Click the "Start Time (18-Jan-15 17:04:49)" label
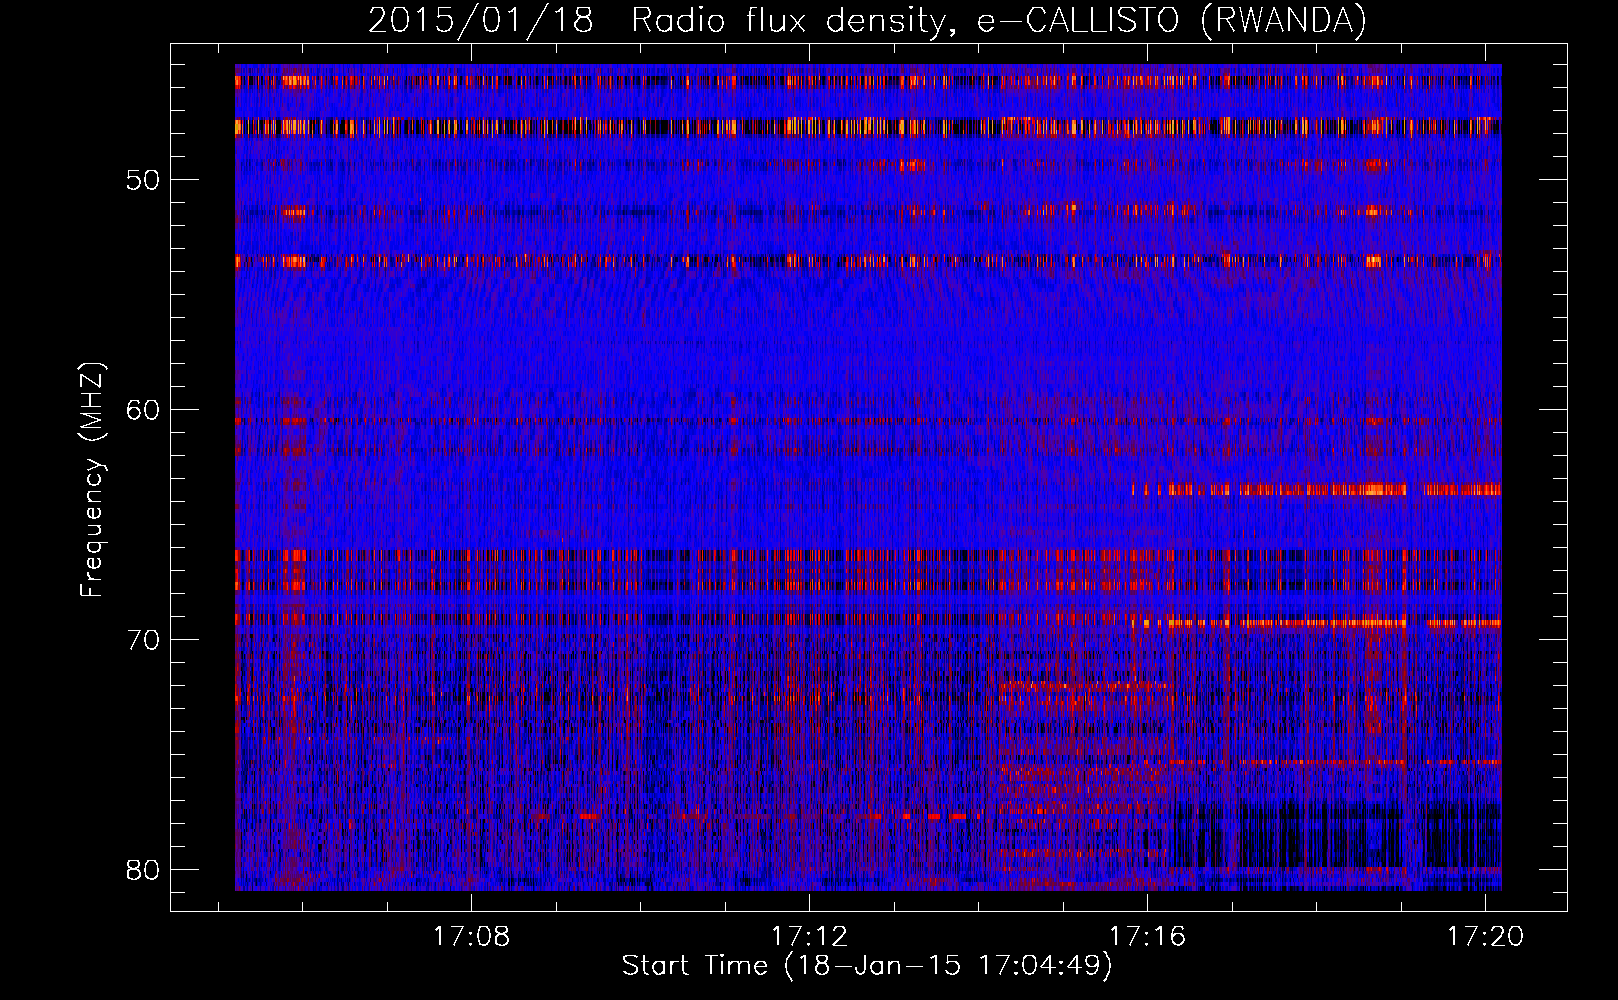The width and height of the screenshot is (1618, 1000). pyautogui.click(x=867, y=966)
